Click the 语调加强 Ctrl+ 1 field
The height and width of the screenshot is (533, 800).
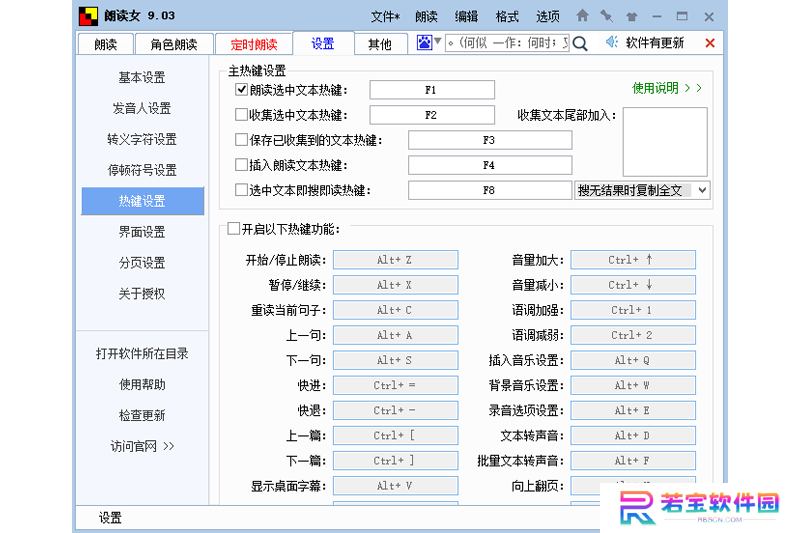[x=633, y=310]
